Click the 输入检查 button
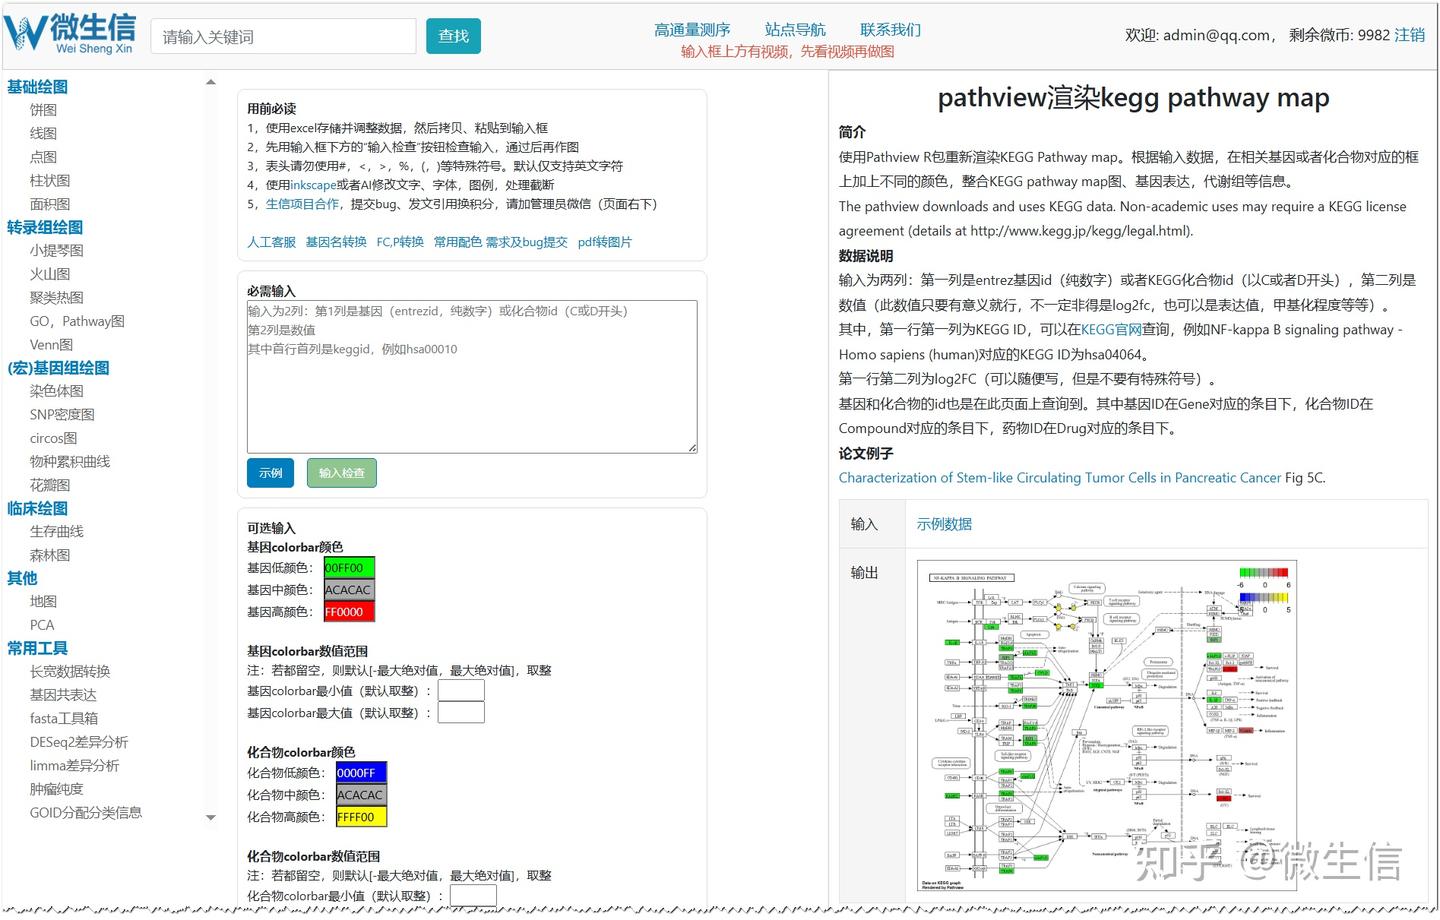The height and width of the screenshot is (920, 1440). [x=342, y=473]
